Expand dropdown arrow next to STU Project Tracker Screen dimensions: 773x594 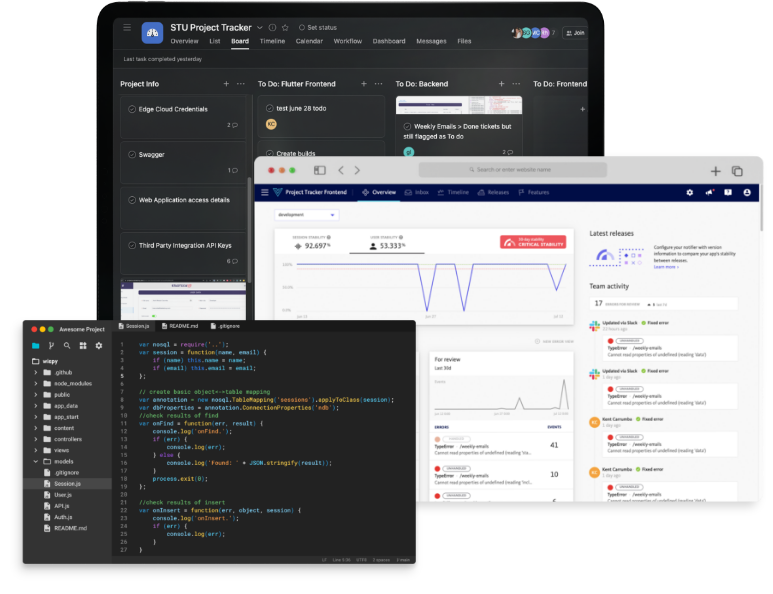click(260, 28)
